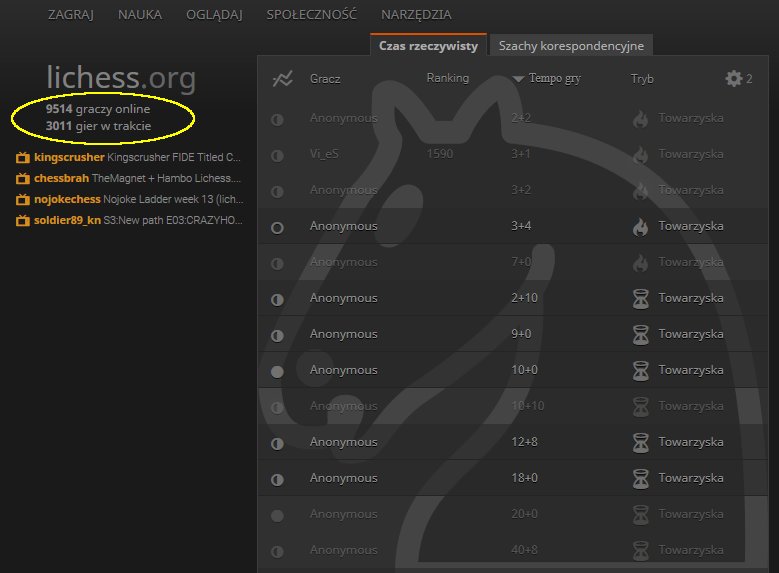
Task: Open nojokechess stream link
Action: point(139,199)
